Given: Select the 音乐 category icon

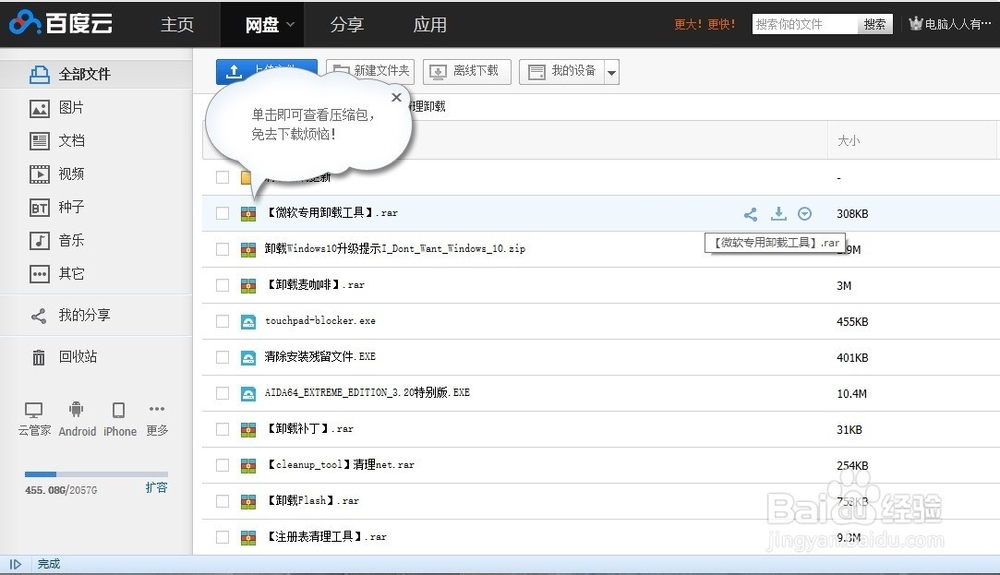Looking at the screenshot, I should click(x=40, y=241).
